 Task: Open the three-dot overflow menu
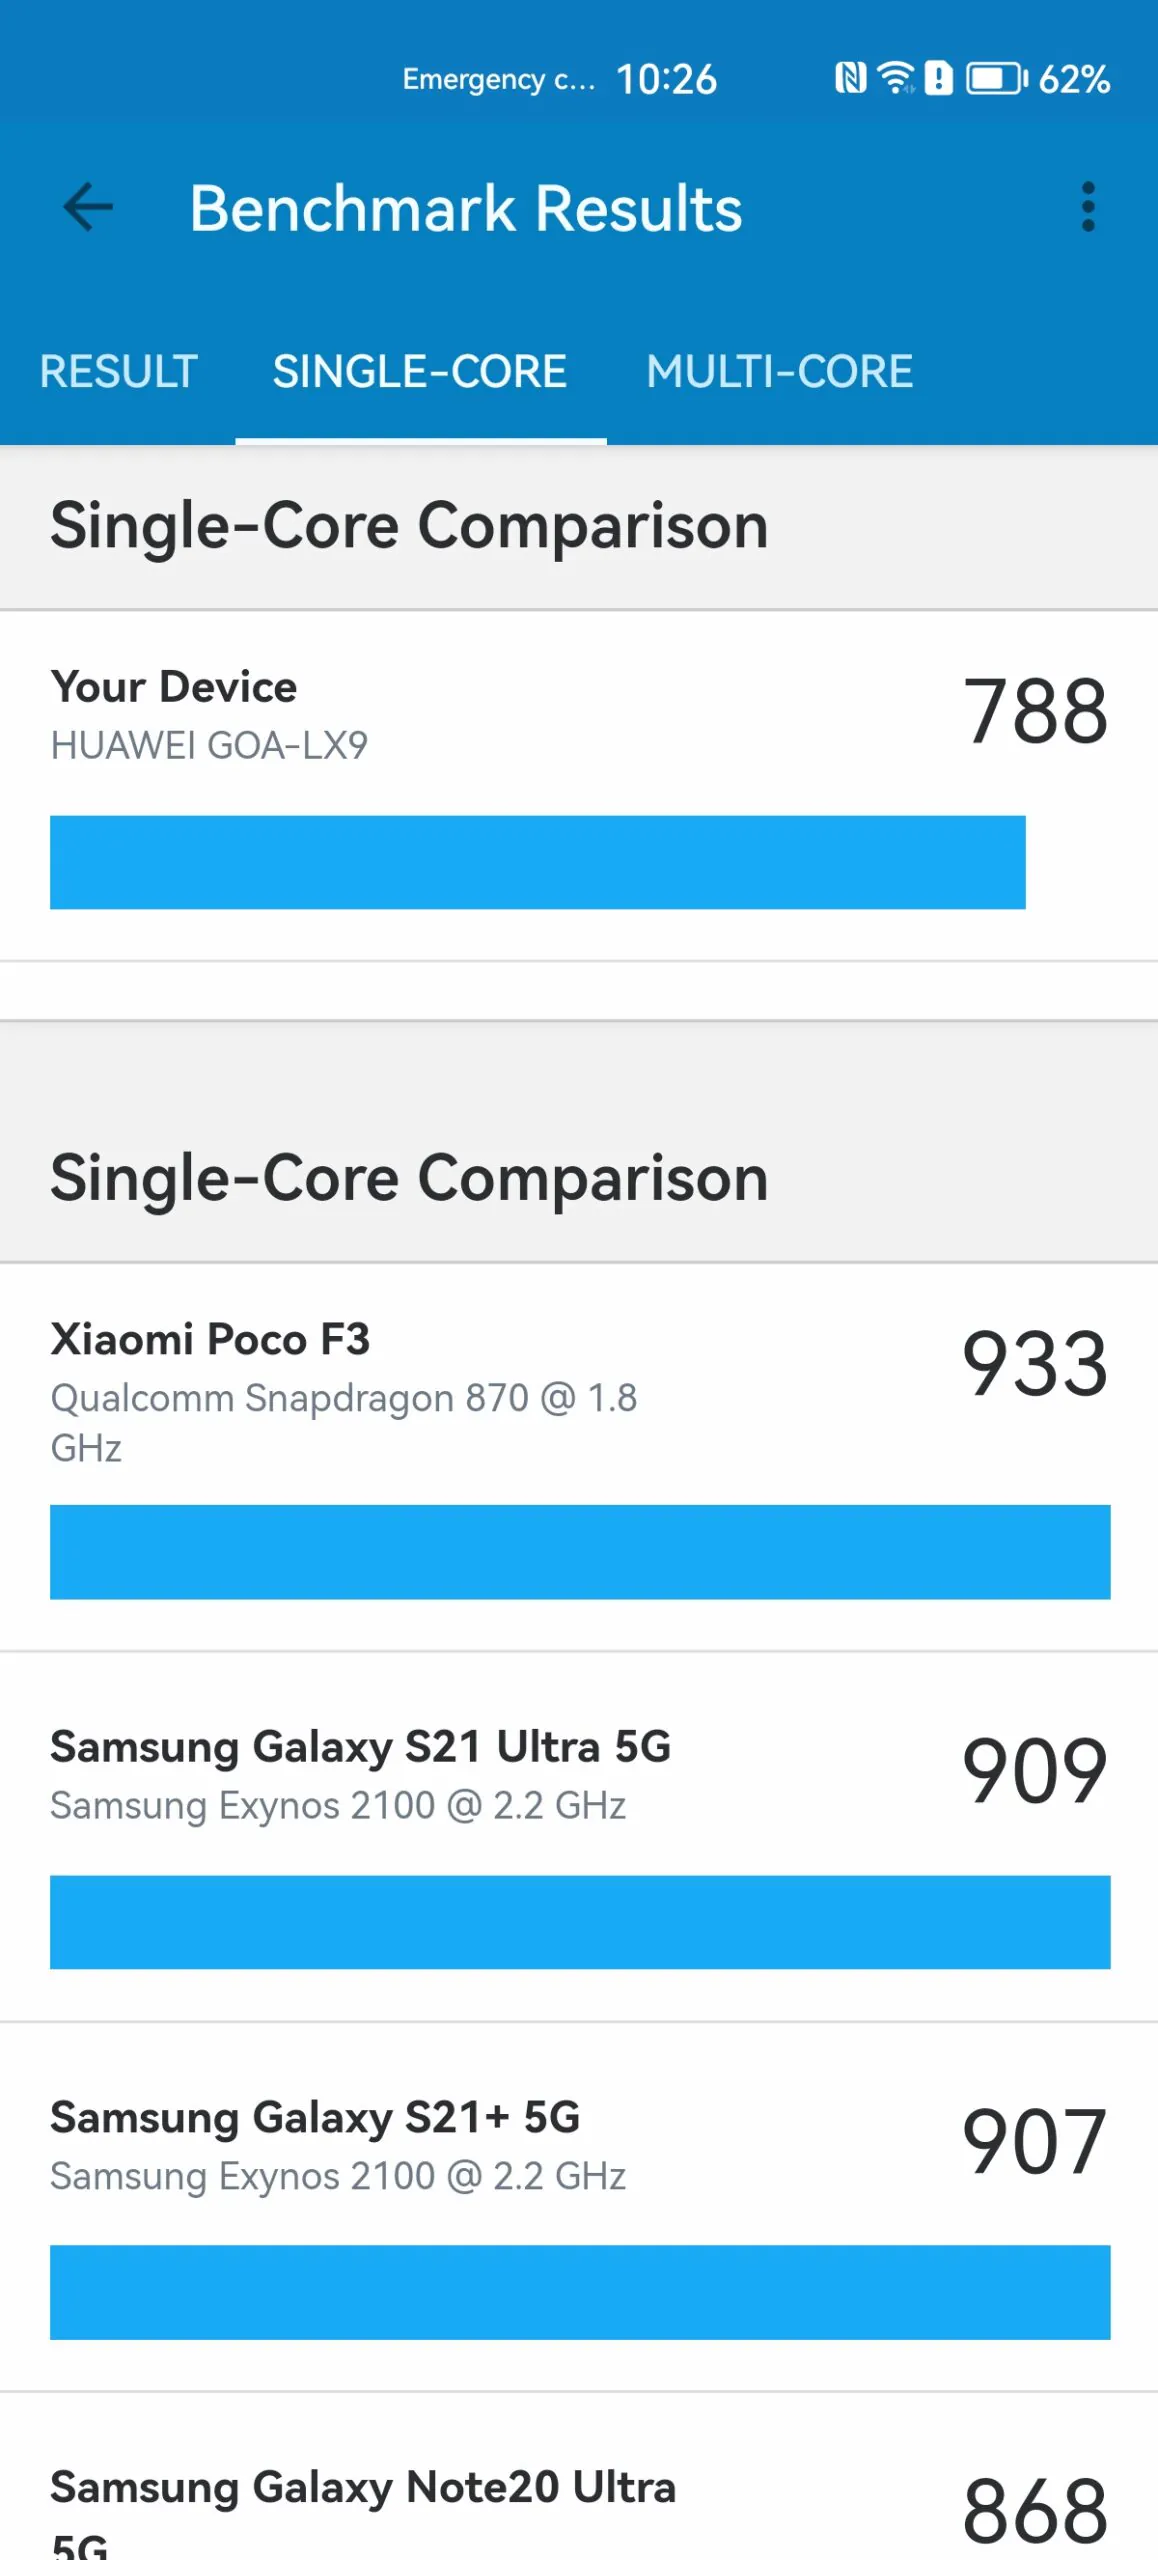pos(1088,207)
